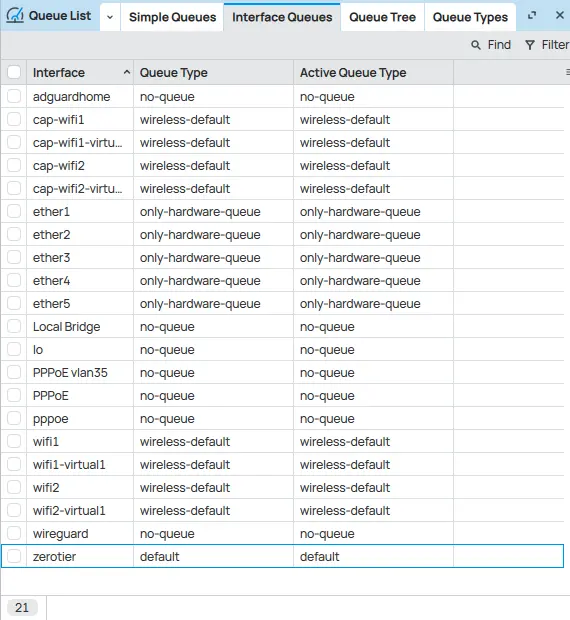570x620 pixels.
Task: Open the tab list dropdown chevron
Action: [110, 17]
